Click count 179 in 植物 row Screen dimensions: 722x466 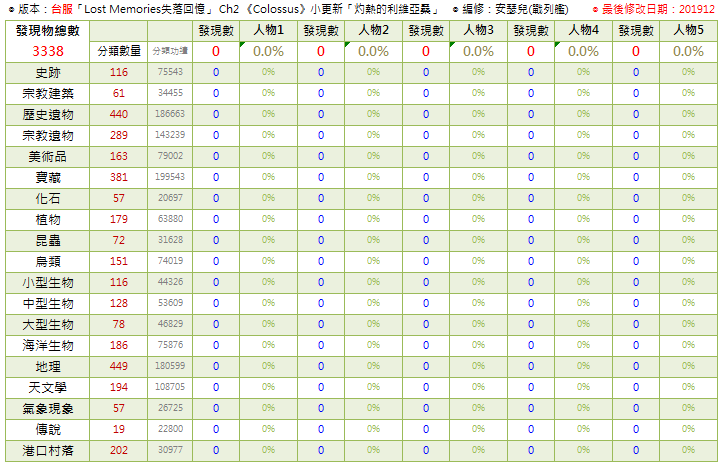tap(119, 220)
